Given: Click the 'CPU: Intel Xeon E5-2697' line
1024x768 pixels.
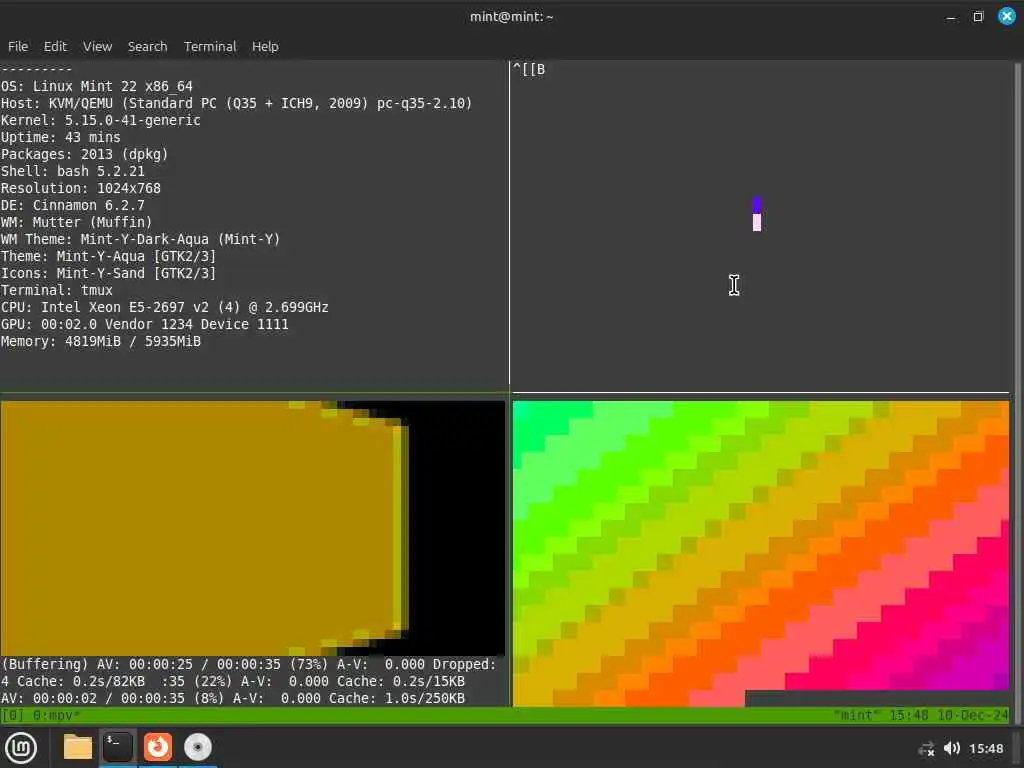Looking at the screenshot, I should coord(165,307).
